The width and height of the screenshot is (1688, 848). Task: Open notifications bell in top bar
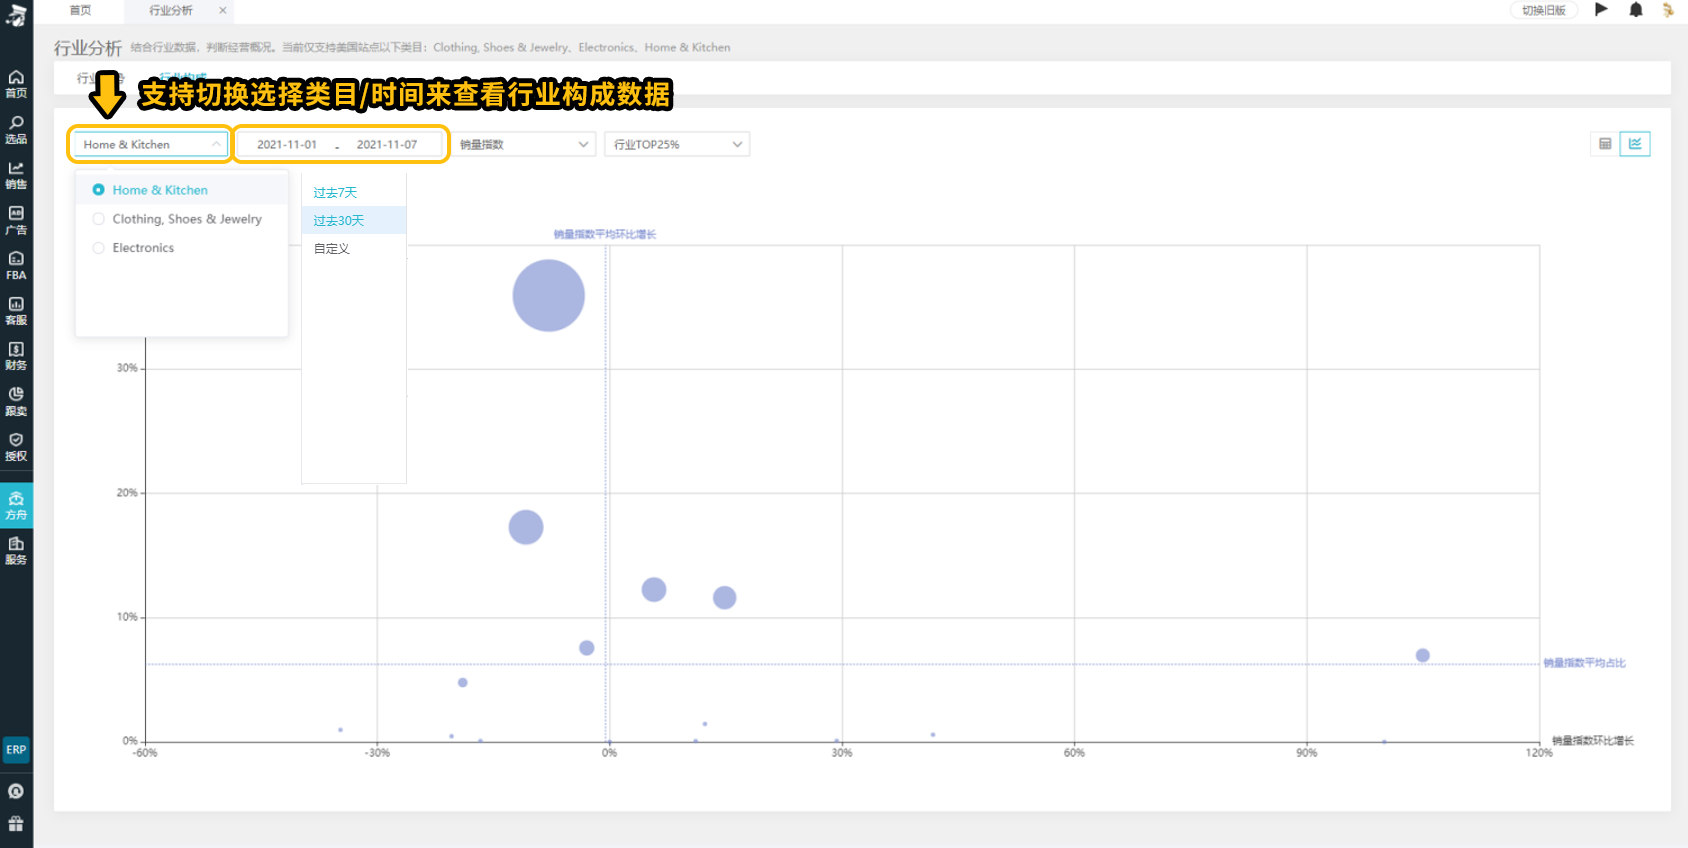pos(1636,10)
